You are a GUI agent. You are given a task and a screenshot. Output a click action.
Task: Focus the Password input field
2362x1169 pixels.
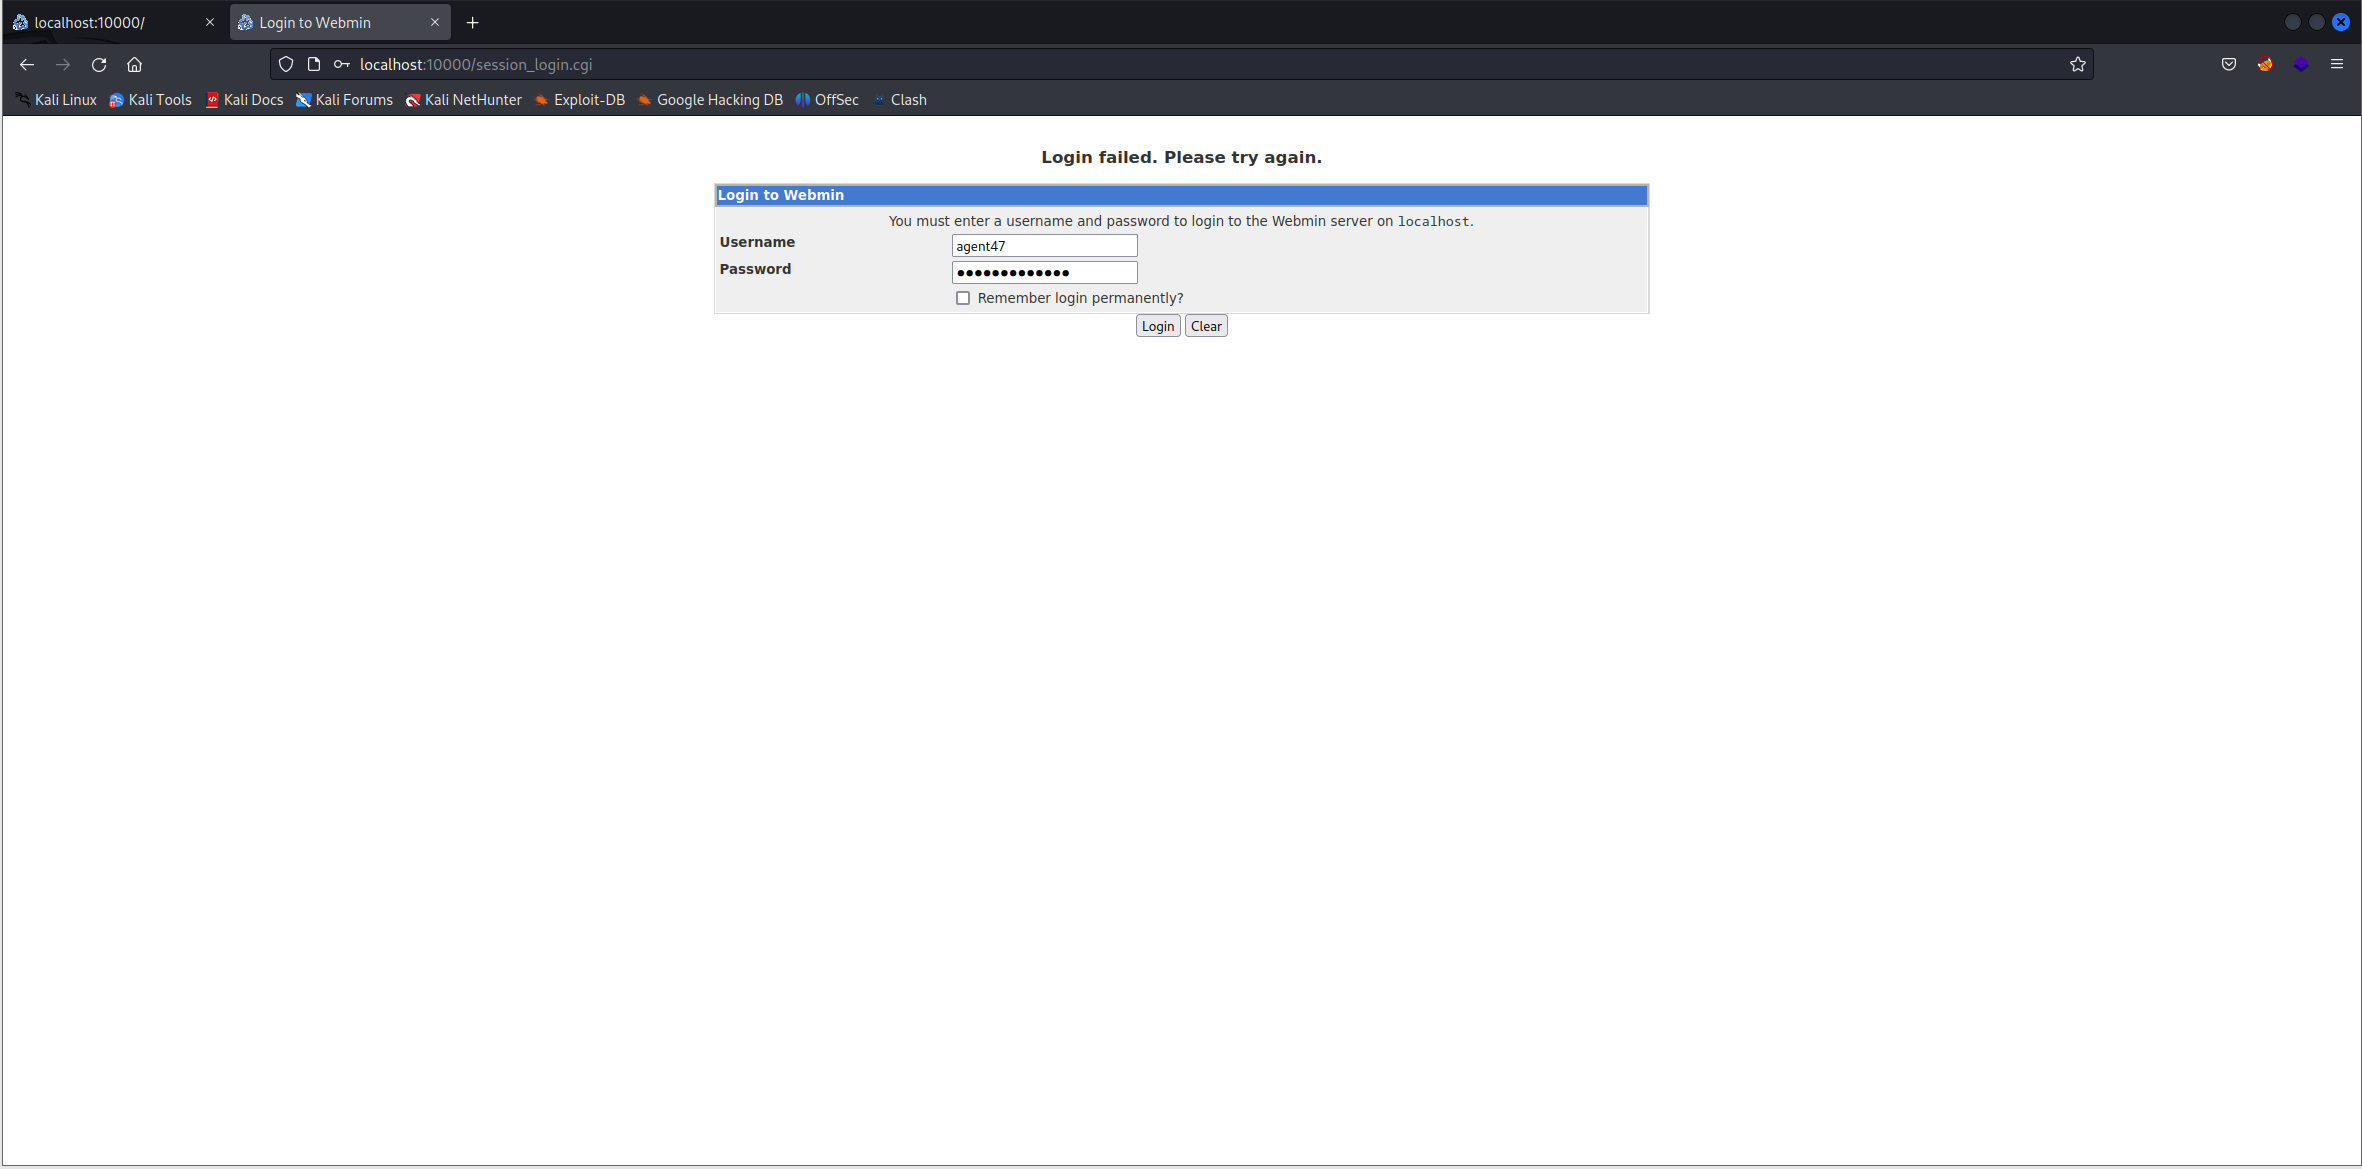tap(1043, 272)
